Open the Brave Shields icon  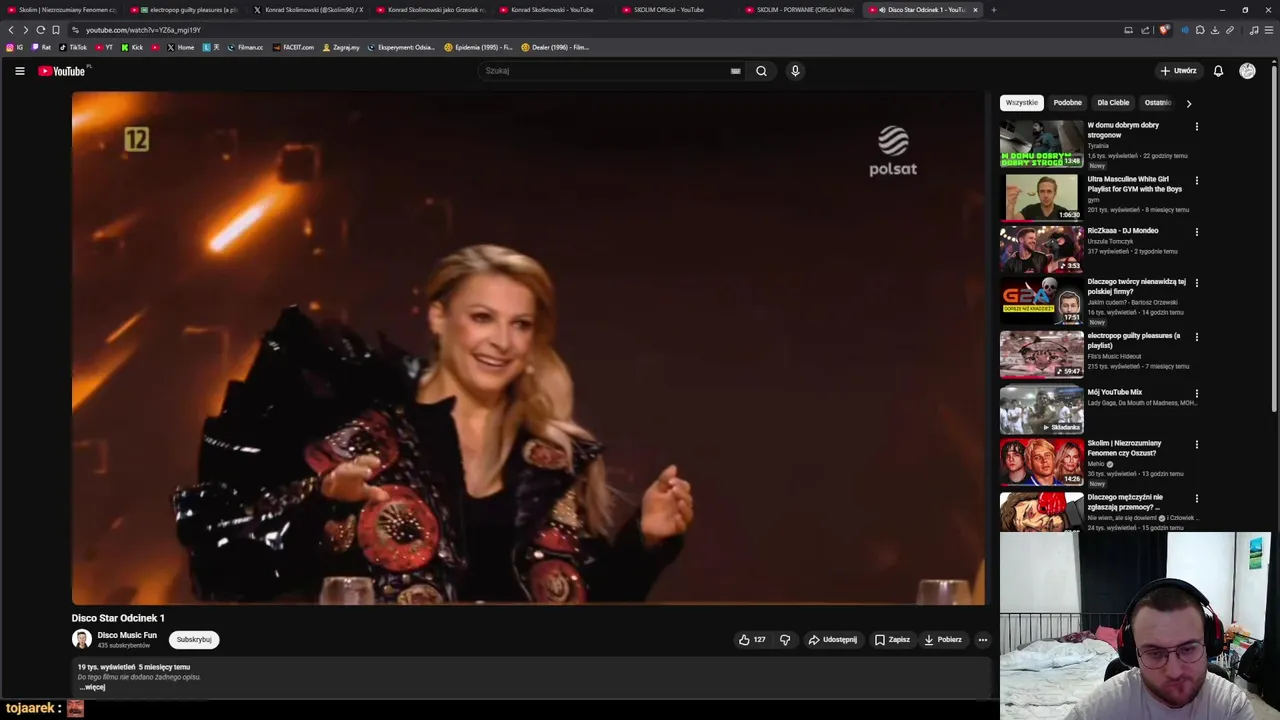click(1163, 30)
